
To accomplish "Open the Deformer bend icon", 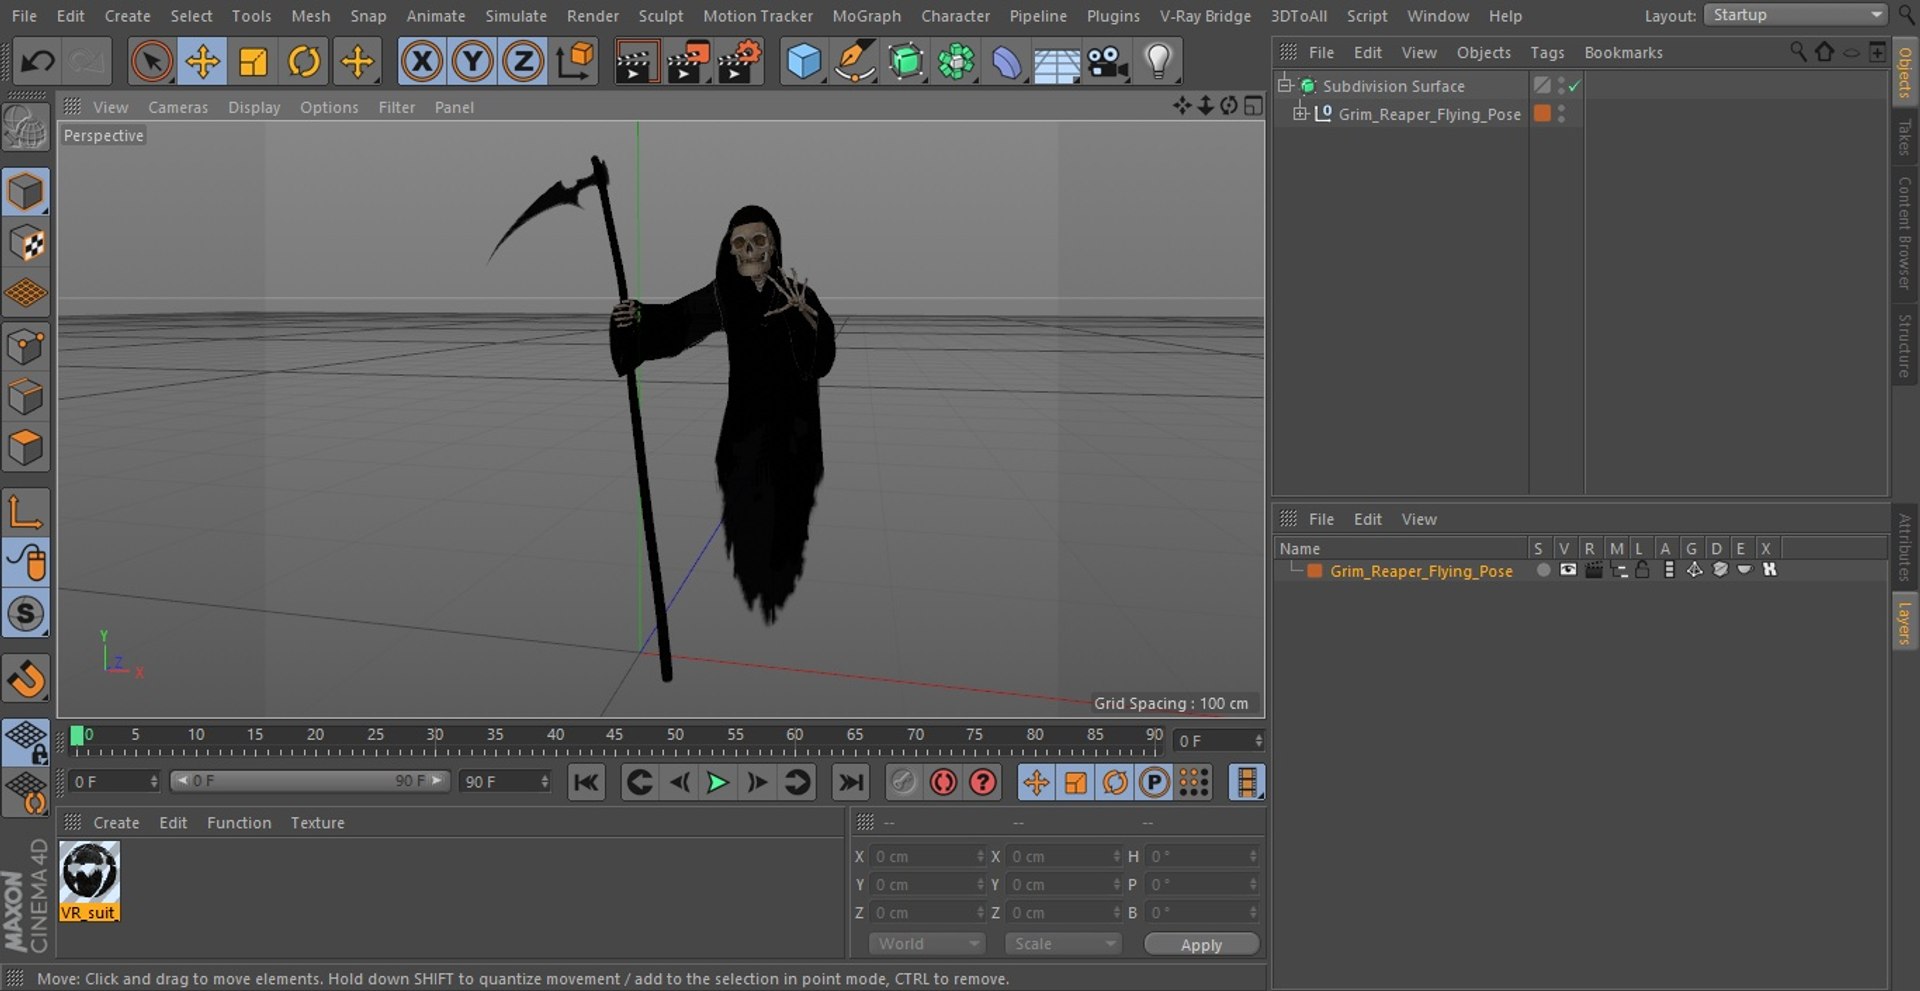I will (1006, 62).
